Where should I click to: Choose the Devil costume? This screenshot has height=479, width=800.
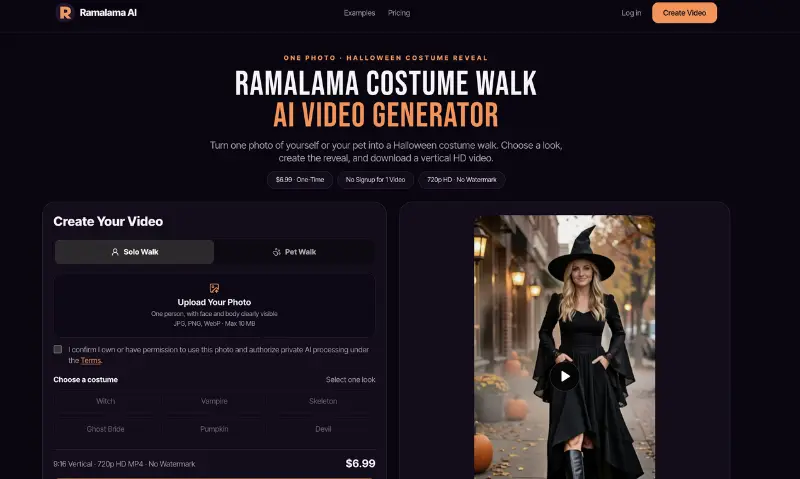323,429
